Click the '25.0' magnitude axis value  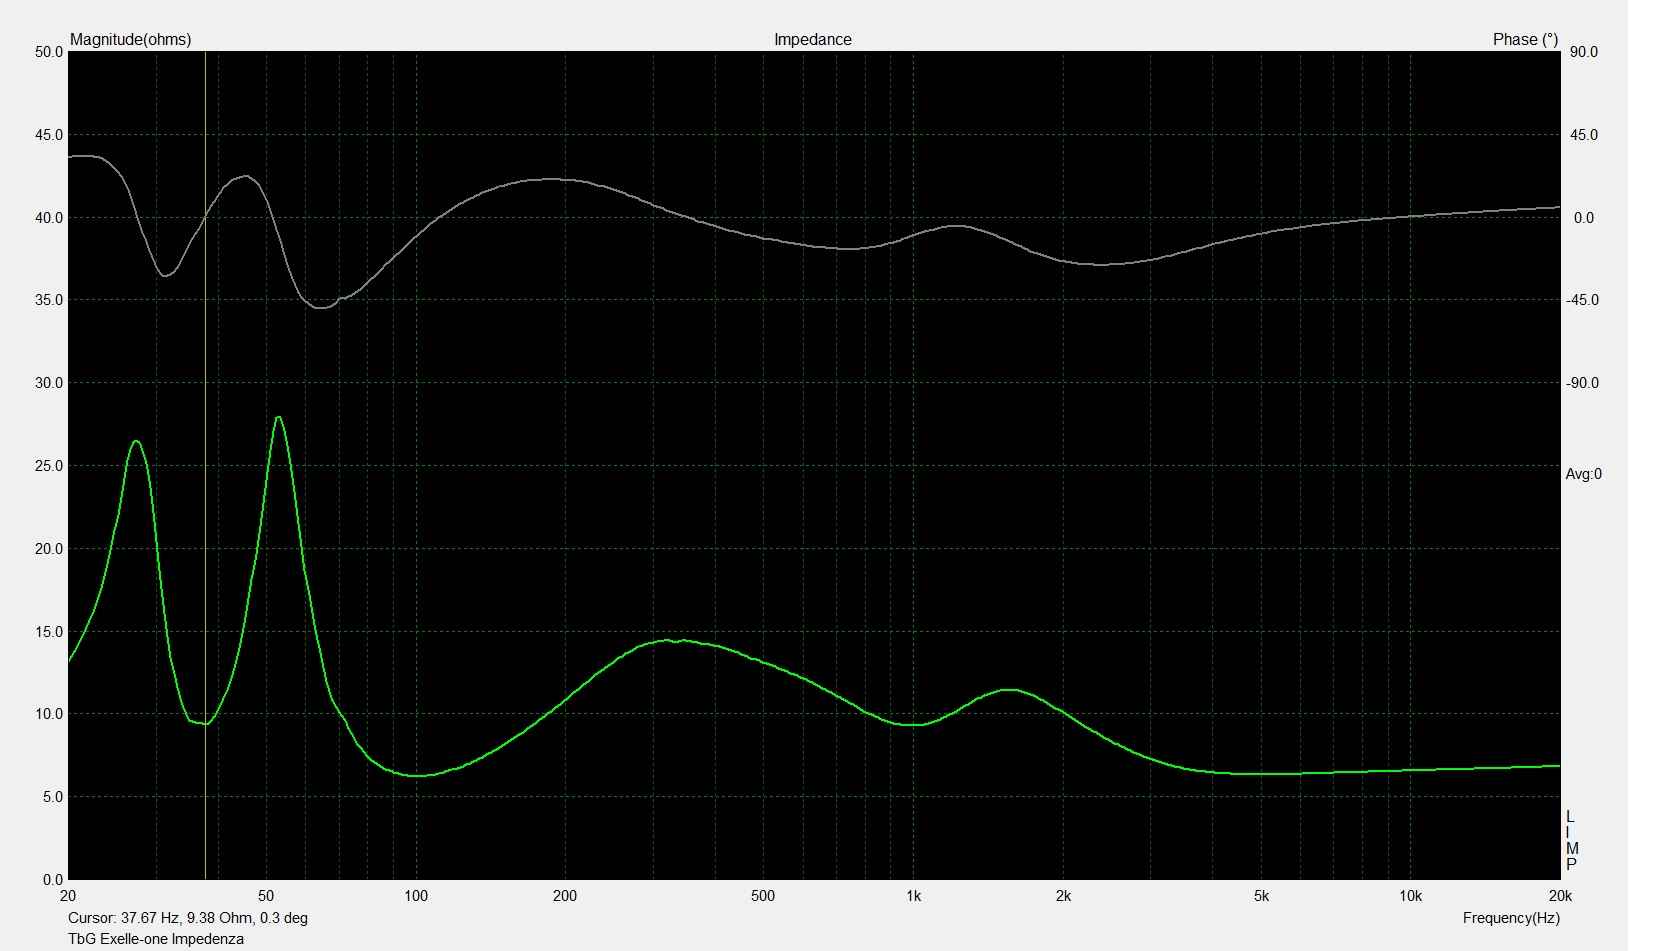pos(49,466)
